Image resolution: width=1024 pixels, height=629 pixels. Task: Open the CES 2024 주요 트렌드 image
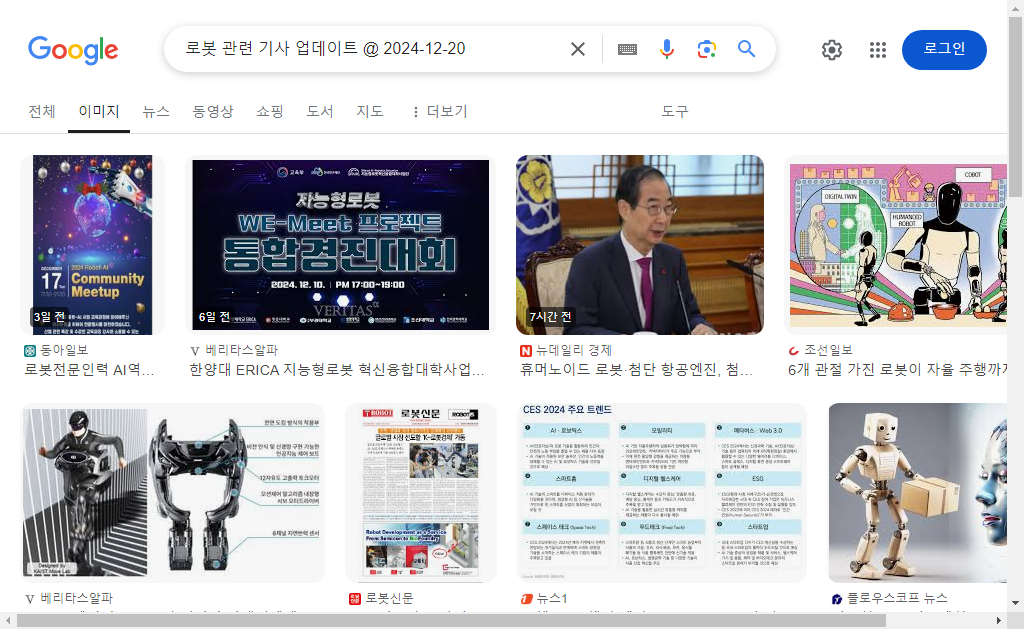click(x=662, y=492)
